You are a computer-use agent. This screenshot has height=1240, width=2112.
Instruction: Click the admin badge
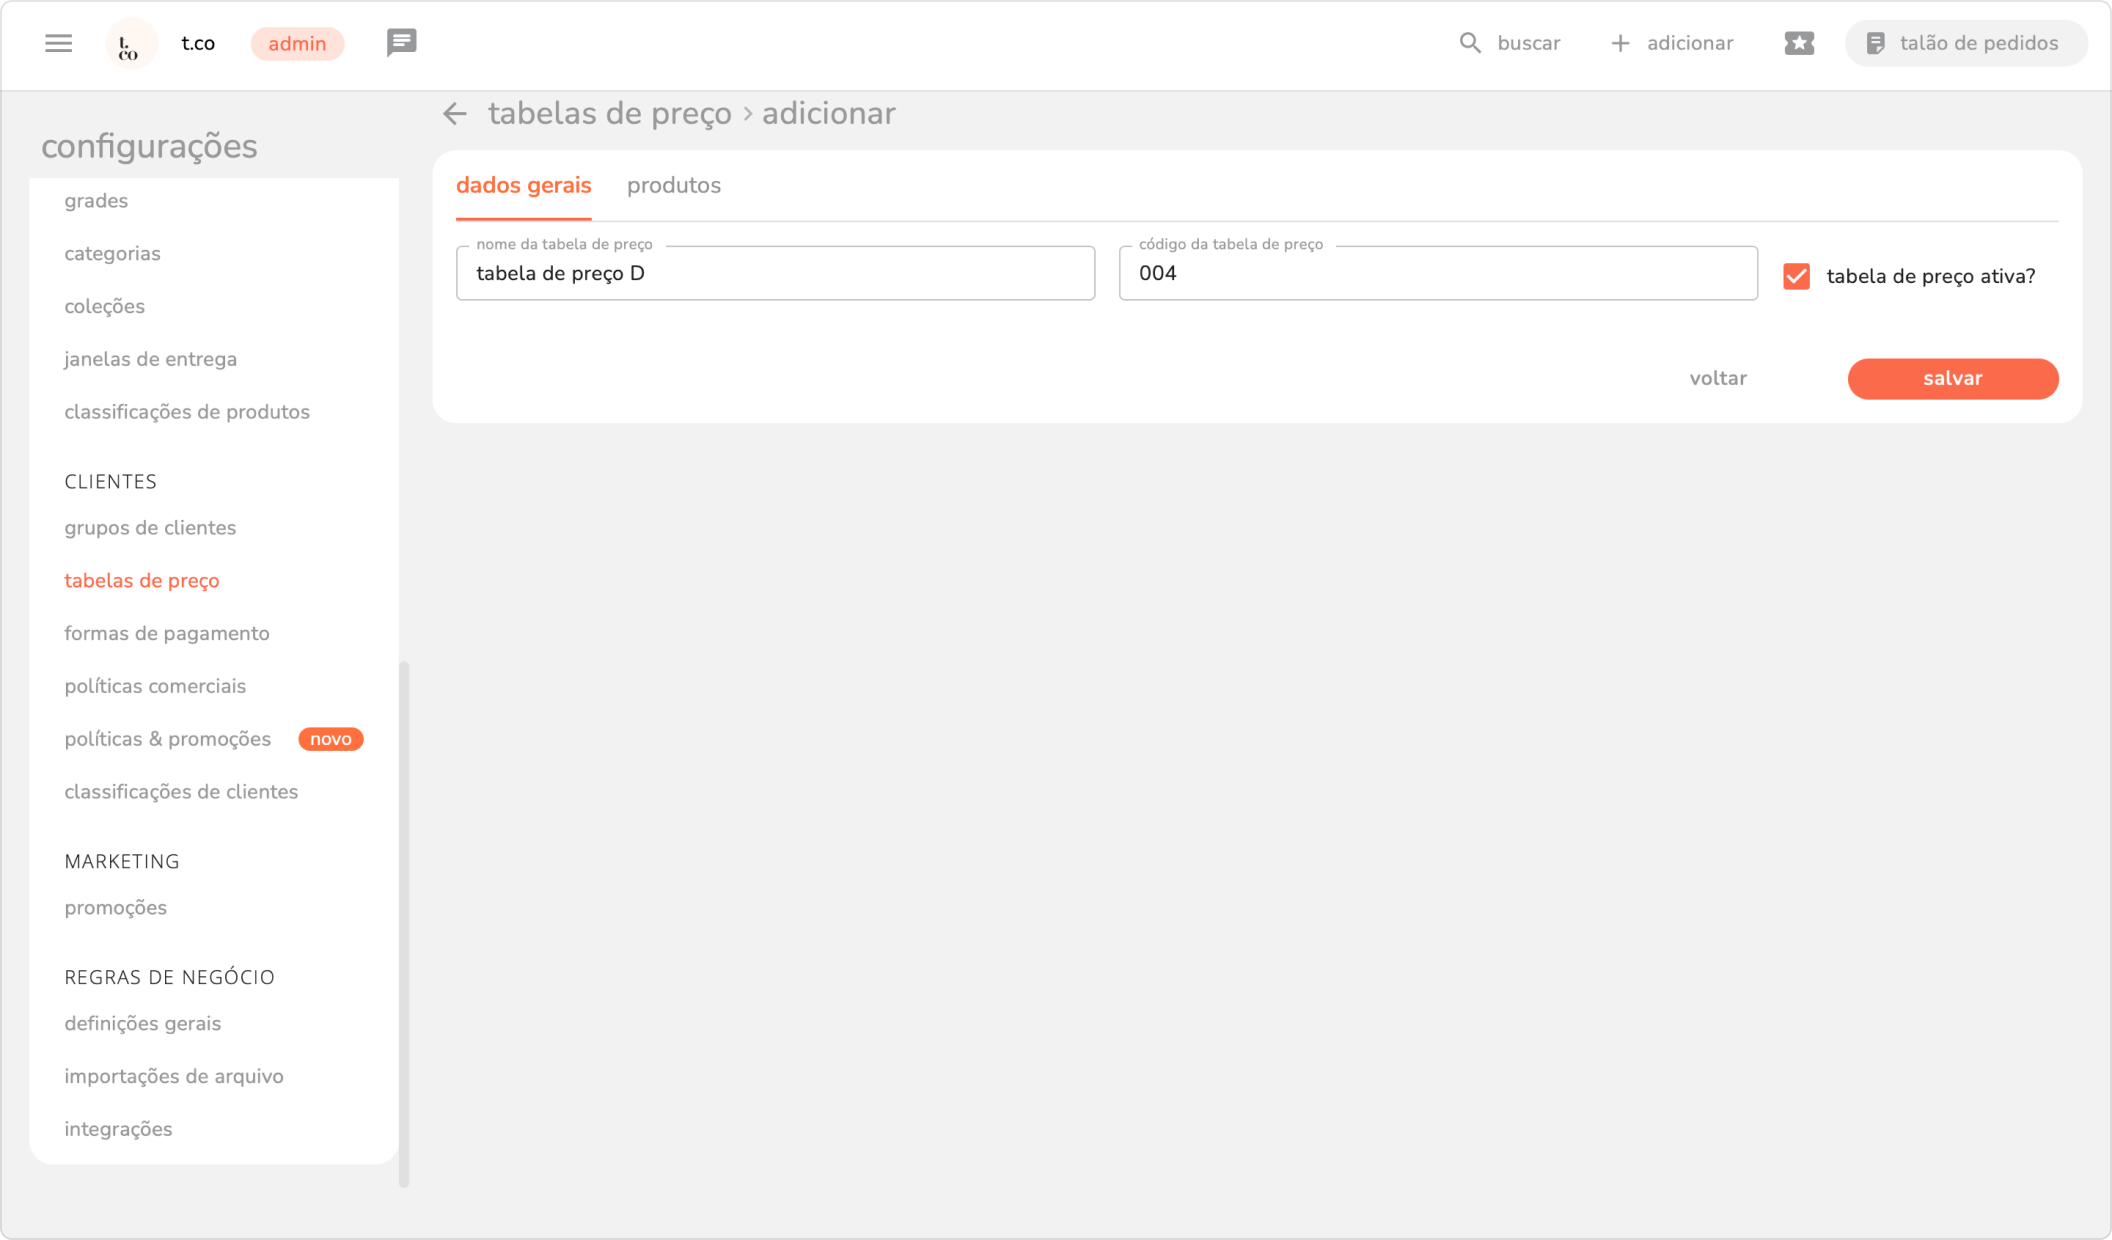click(x=297, y=44)
